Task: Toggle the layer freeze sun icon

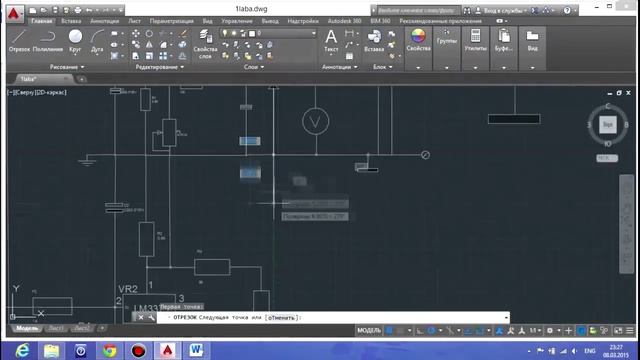Action: tap(234, 33)
